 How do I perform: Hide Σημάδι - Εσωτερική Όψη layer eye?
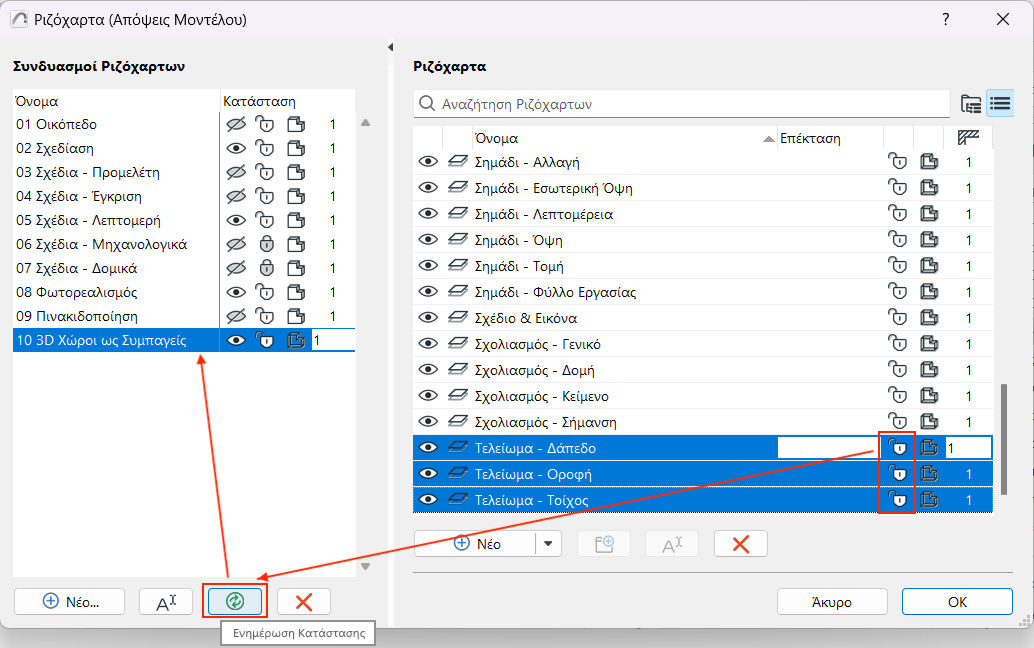click(428, 188)
